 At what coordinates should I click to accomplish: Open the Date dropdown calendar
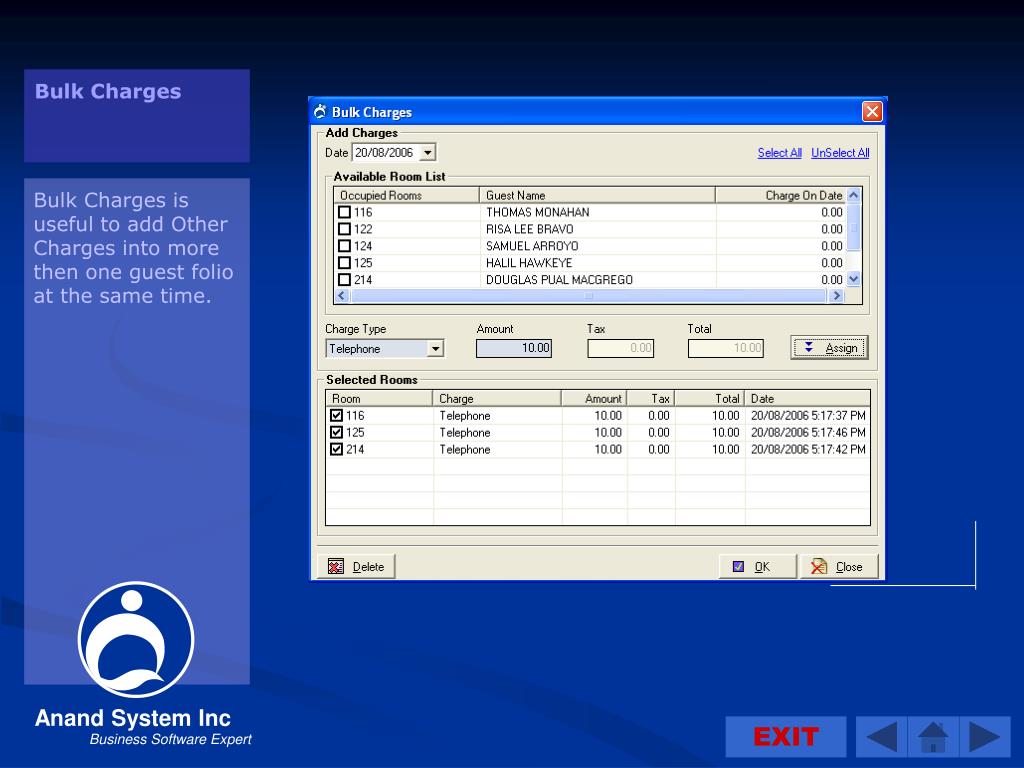point(427,153)
